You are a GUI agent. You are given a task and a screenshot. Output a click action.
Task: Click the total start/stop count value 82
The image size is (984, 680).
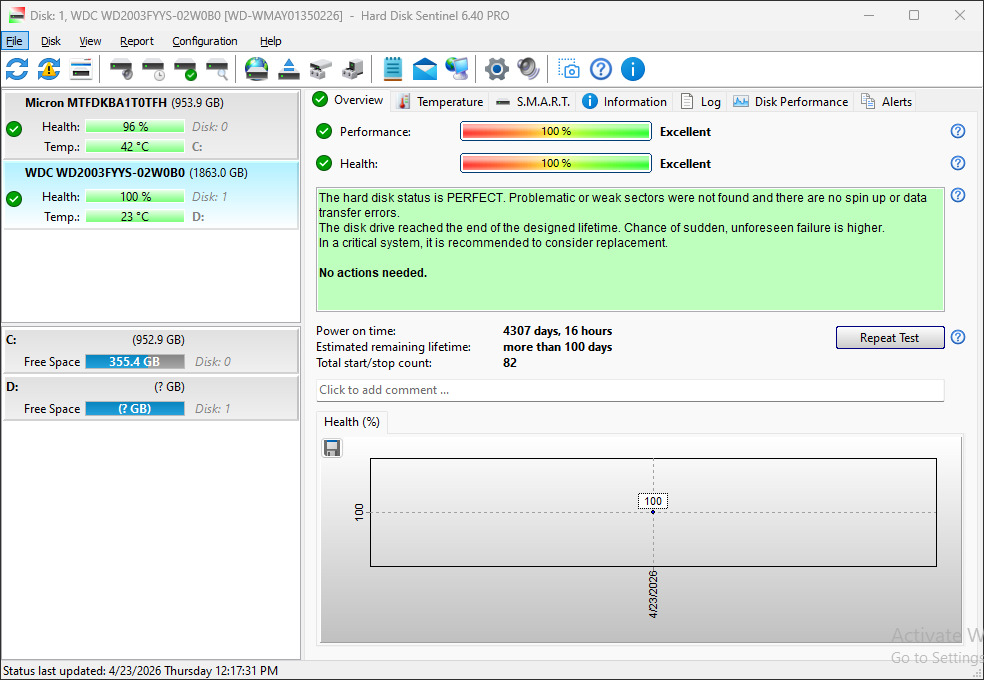(510, 363)
